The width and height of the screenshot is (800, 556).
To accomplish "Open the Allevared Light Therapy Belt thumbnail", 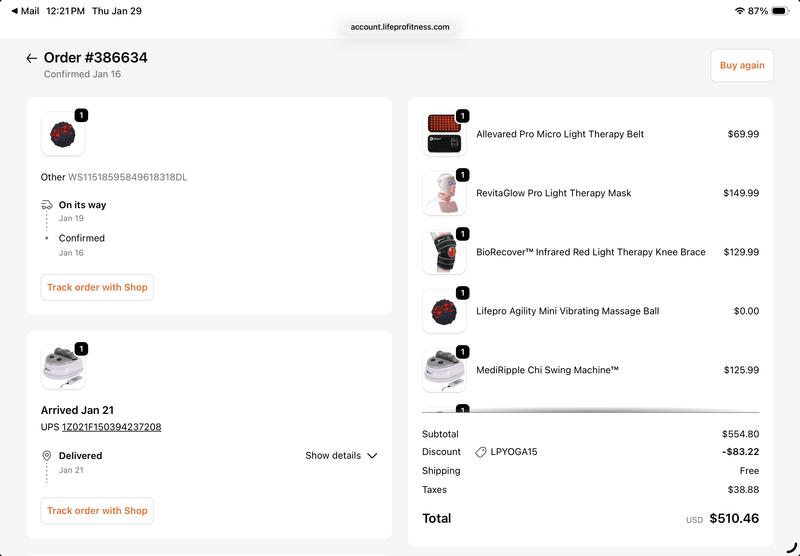I will [x=443, y=134].
